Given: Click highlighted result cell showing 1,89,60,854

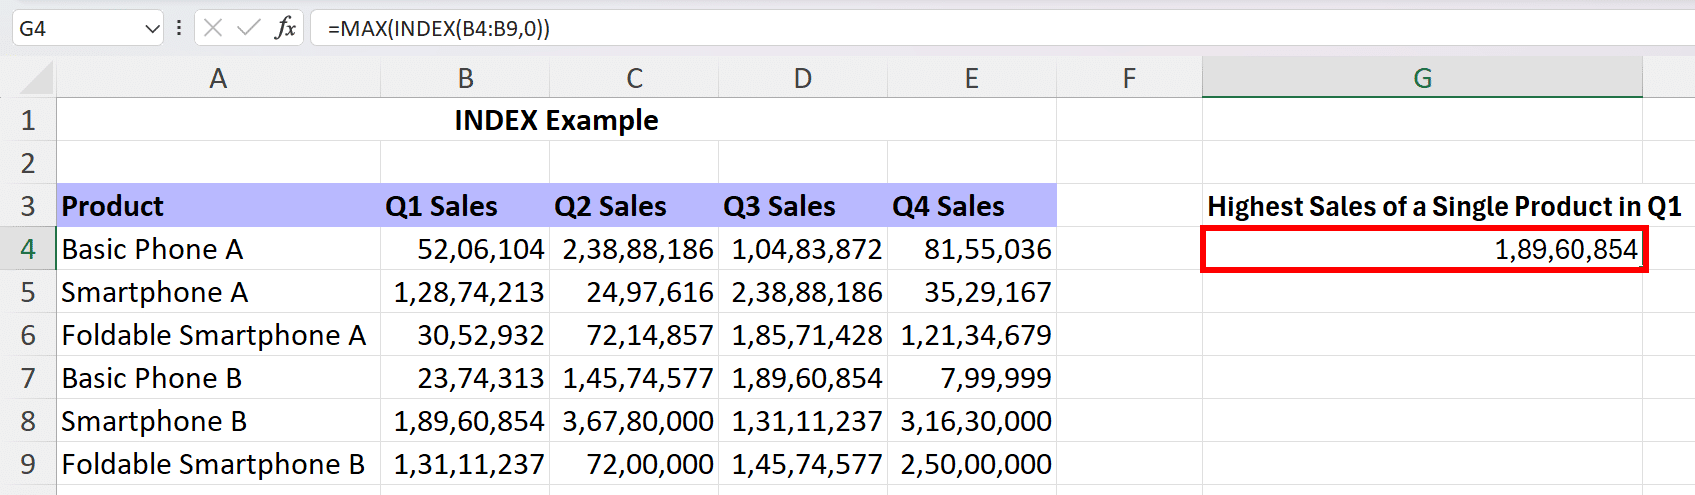Looking at the screenshot, I should [x=1423, y=249].
